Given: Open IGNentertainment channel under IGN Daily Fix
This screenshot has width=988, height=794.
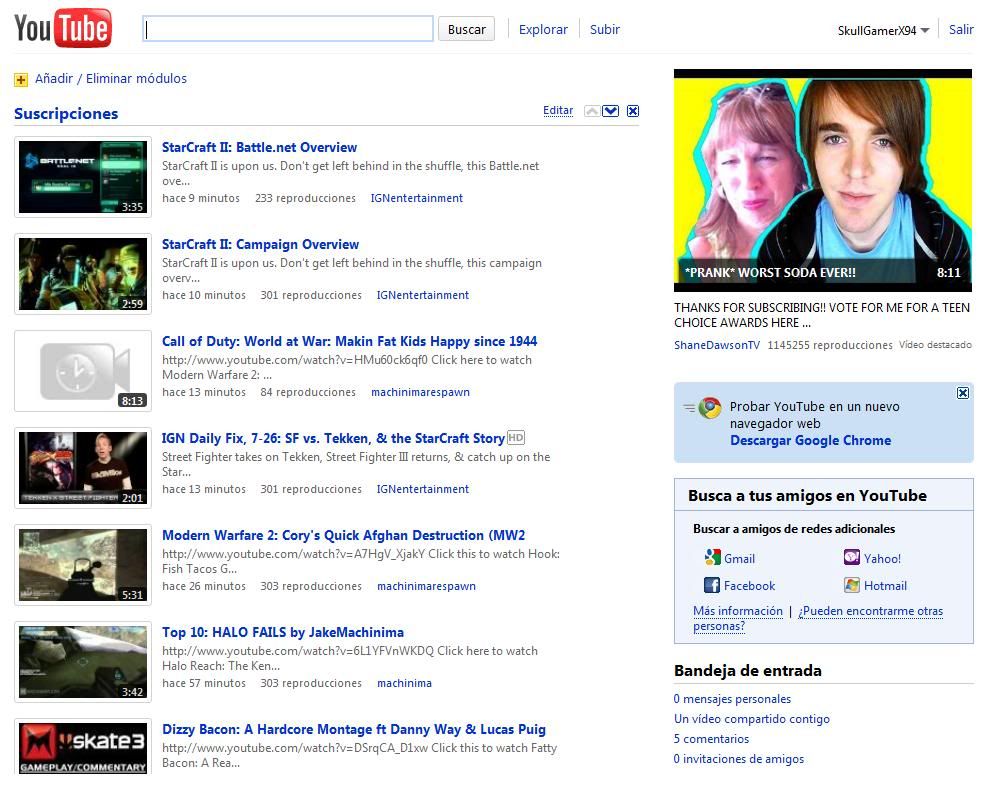Looking at the screenshot, I should click(423, 490).
